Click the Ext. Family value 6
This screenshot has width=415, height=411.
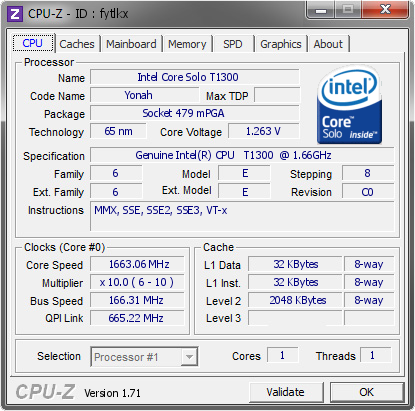point(116,192)
